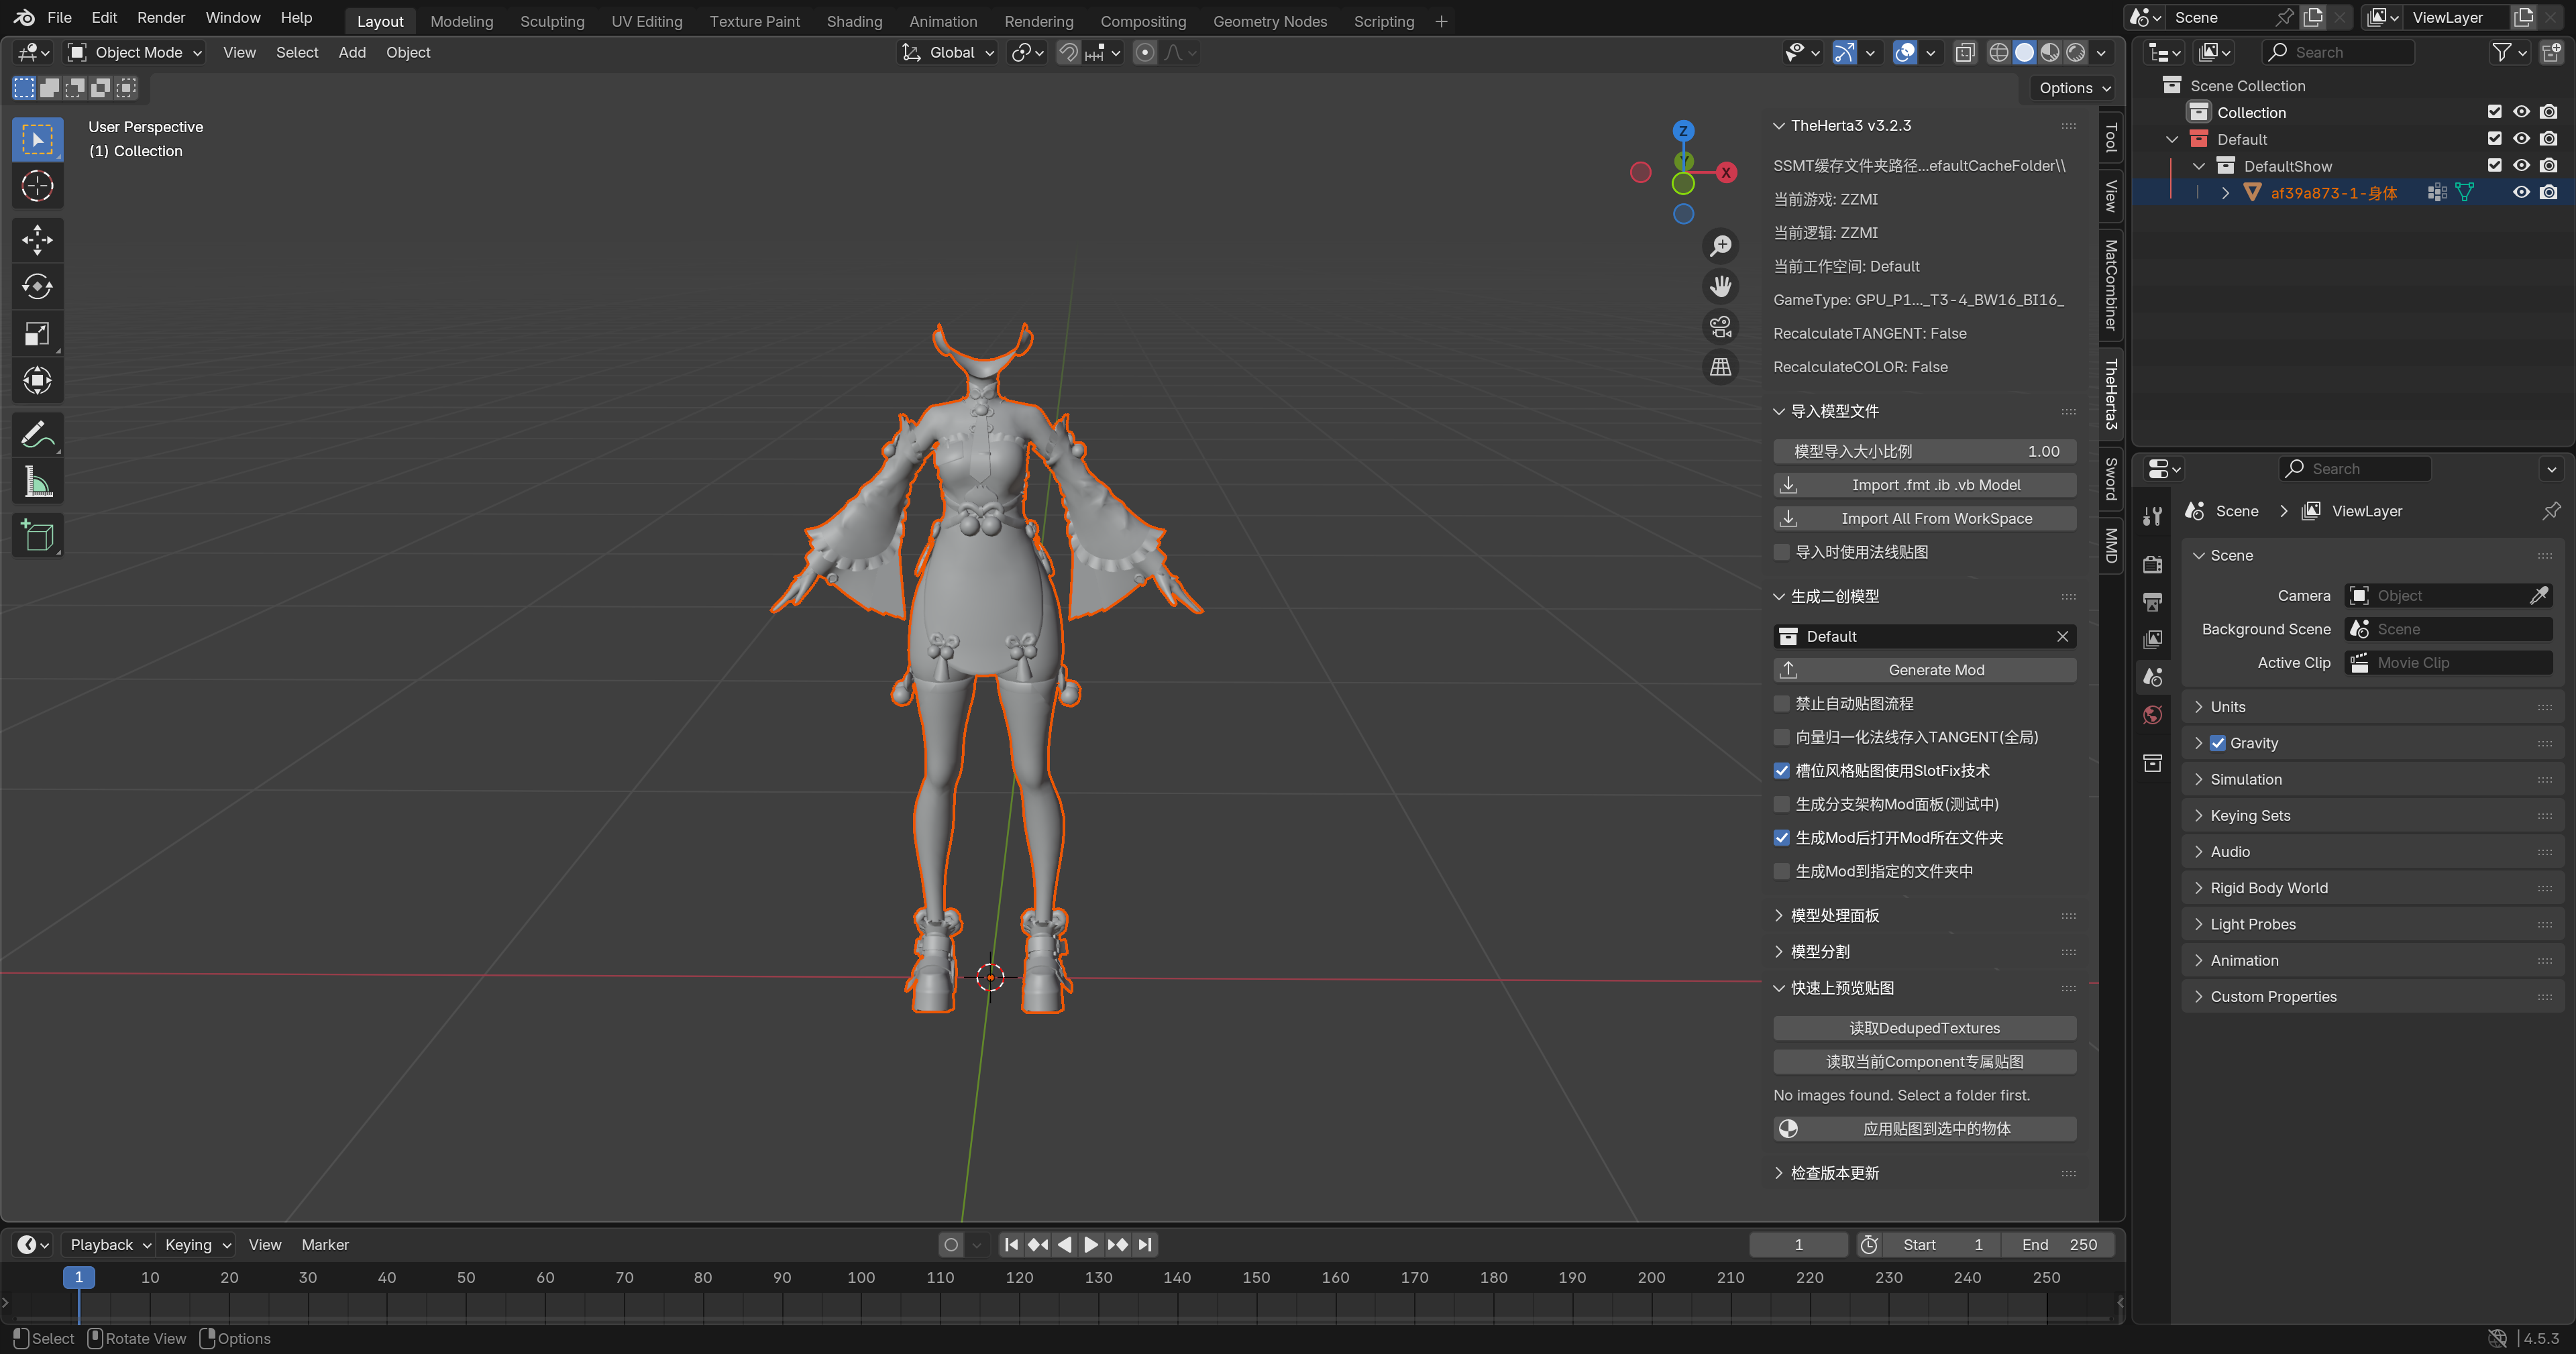Open the Render menu
Image resolution: width=2576 pixels, height=1354 pixels.
(x=160, y=17)
